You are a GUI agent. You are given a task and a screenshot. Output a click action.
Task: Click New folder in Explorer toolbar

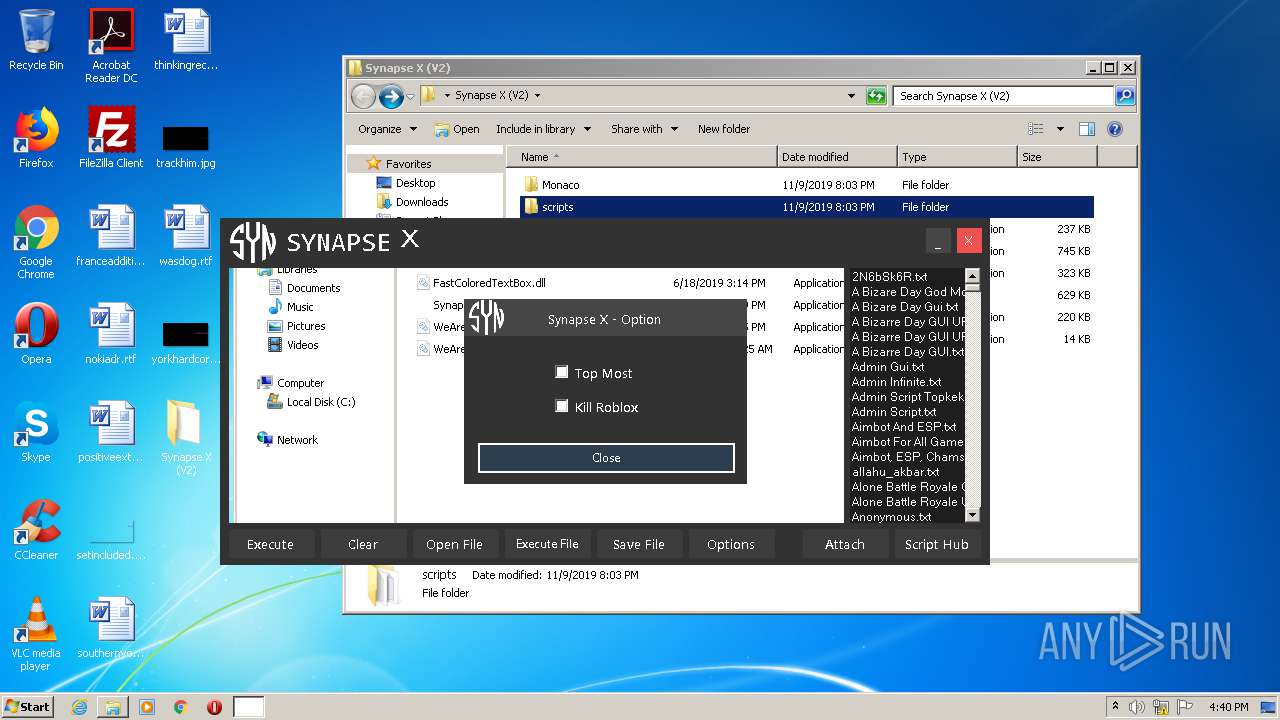pos(724,129)
